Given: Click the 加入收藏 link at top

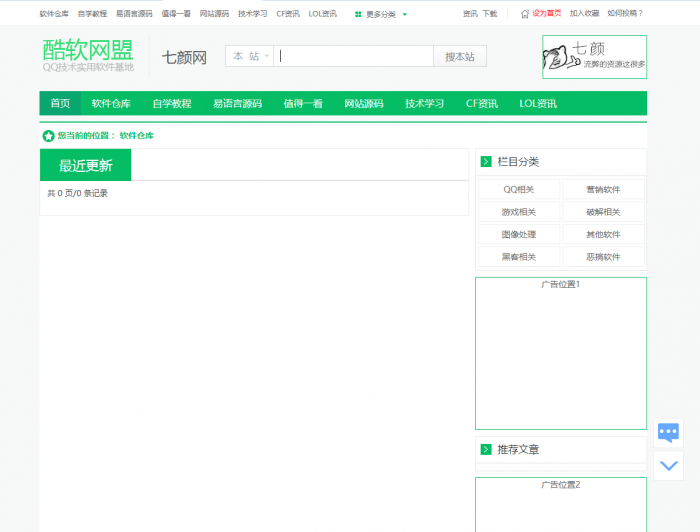Looking at the screenshot, I should point(584,14).
